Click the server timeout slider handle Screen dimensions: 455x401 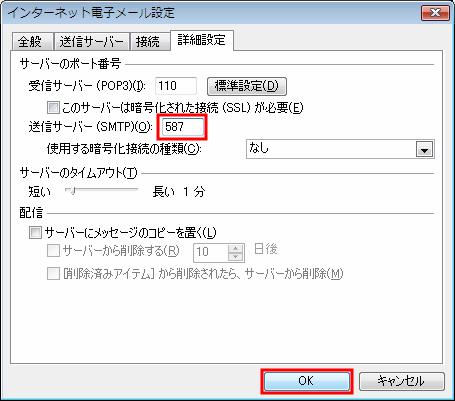tap(73, 190)
